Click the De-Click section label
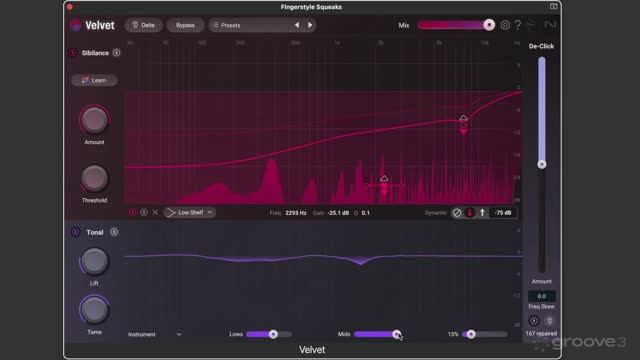Image resolution: width=640 pixels, height=360 pixels. 541,46
